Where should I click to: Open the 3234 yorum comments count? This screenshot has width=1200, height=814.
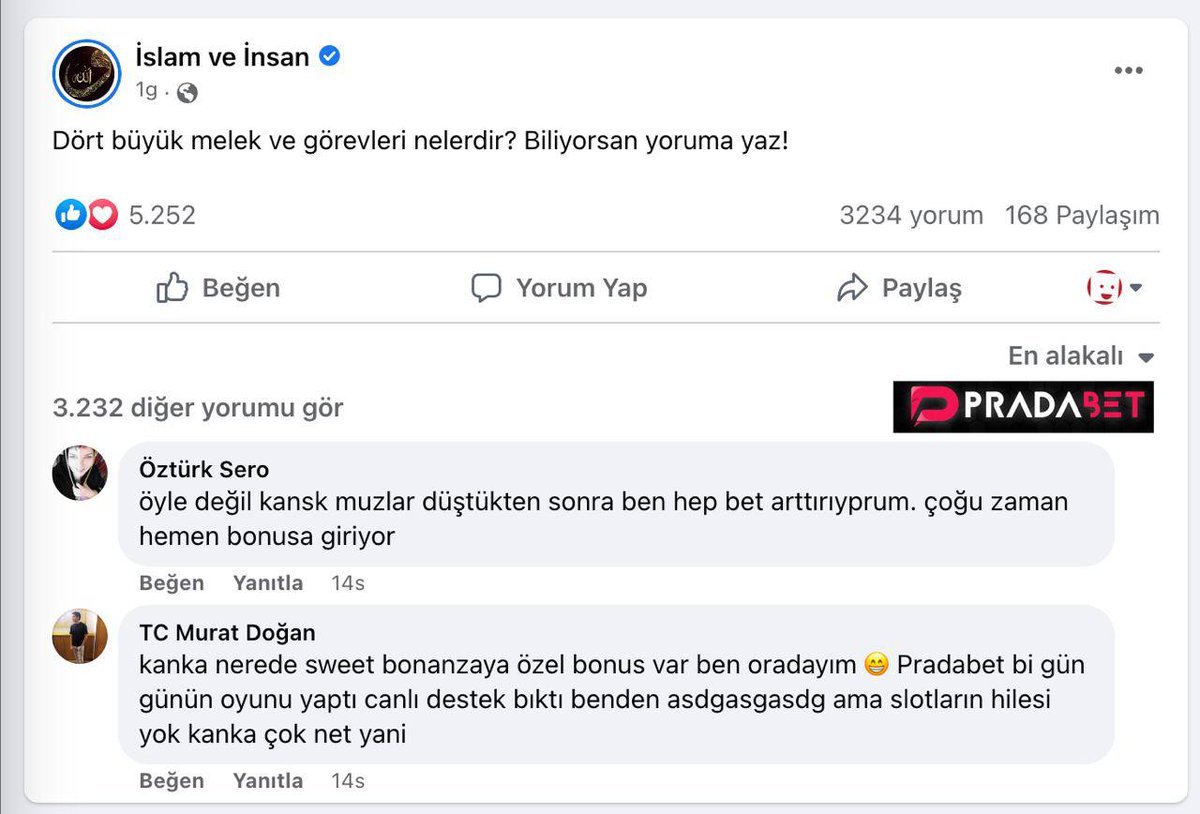(911, 215)
